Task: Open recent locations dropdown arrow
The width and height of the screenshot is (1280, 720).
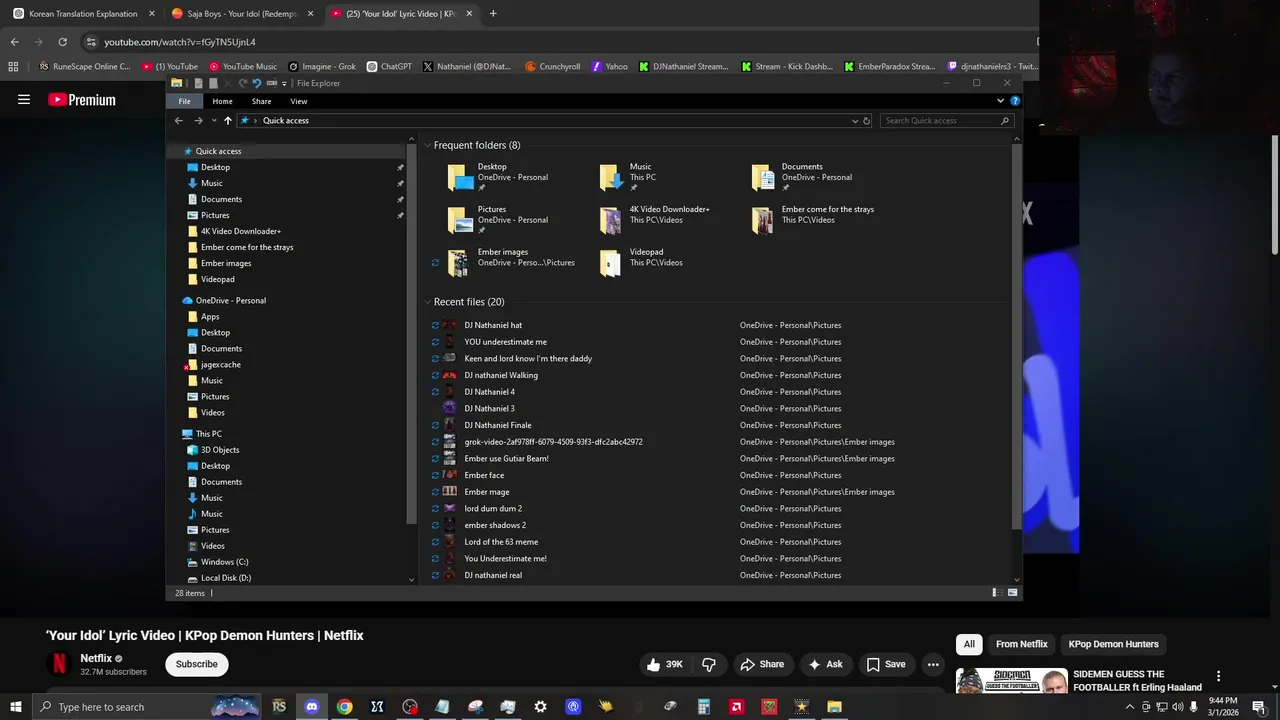Action: coord(213,120)
